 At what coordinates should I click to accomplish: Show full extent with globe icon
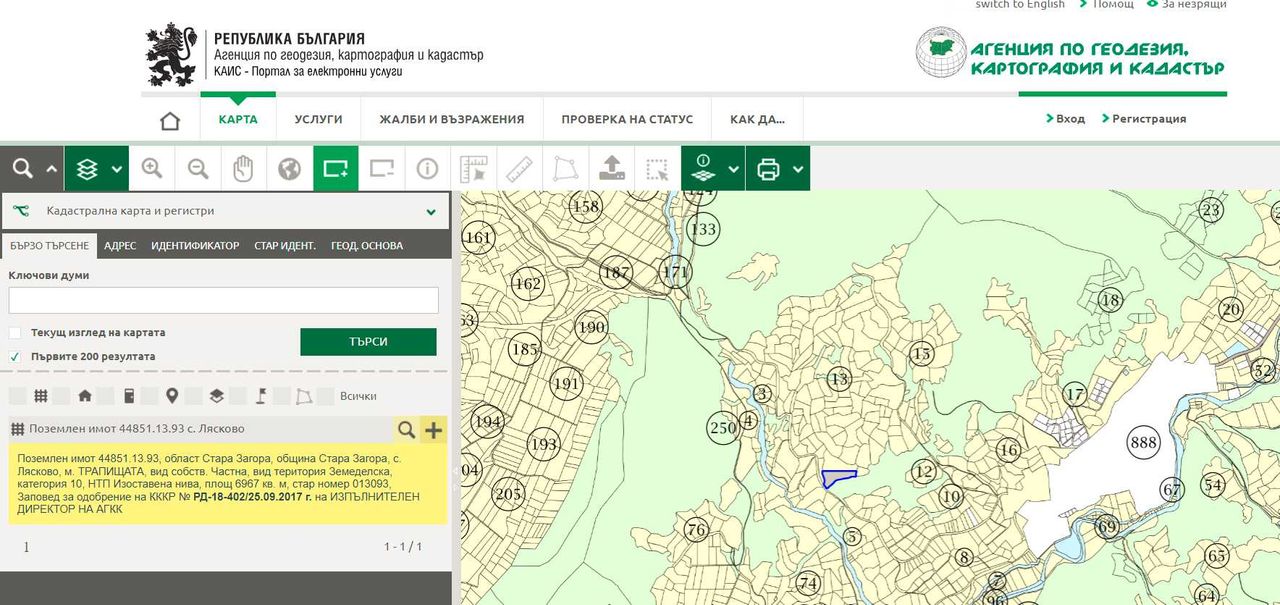coord(290,169)
